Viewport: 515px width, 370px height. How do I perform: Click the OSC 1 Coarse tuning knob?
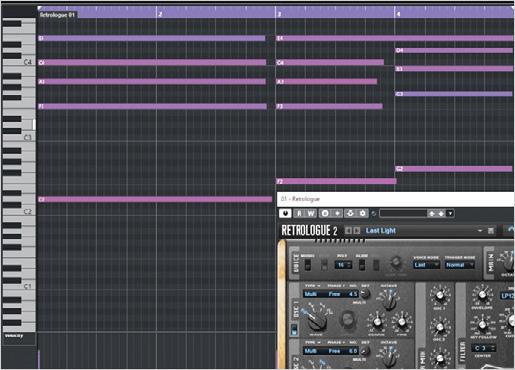pyautogui.click(x=377, y=322)
